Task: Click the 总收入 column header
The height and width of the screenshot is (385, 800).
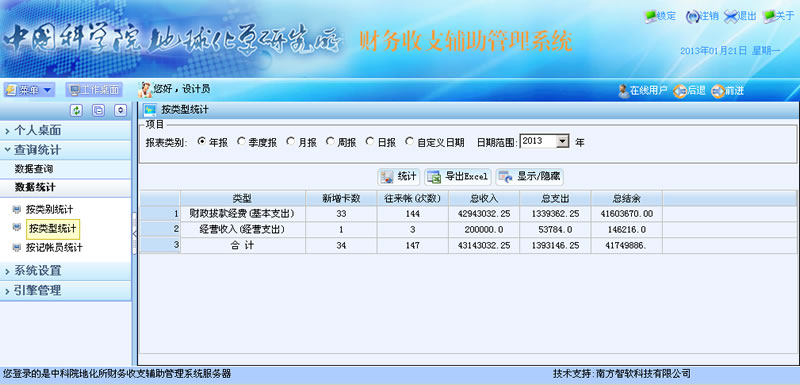Action: (484, 198)
